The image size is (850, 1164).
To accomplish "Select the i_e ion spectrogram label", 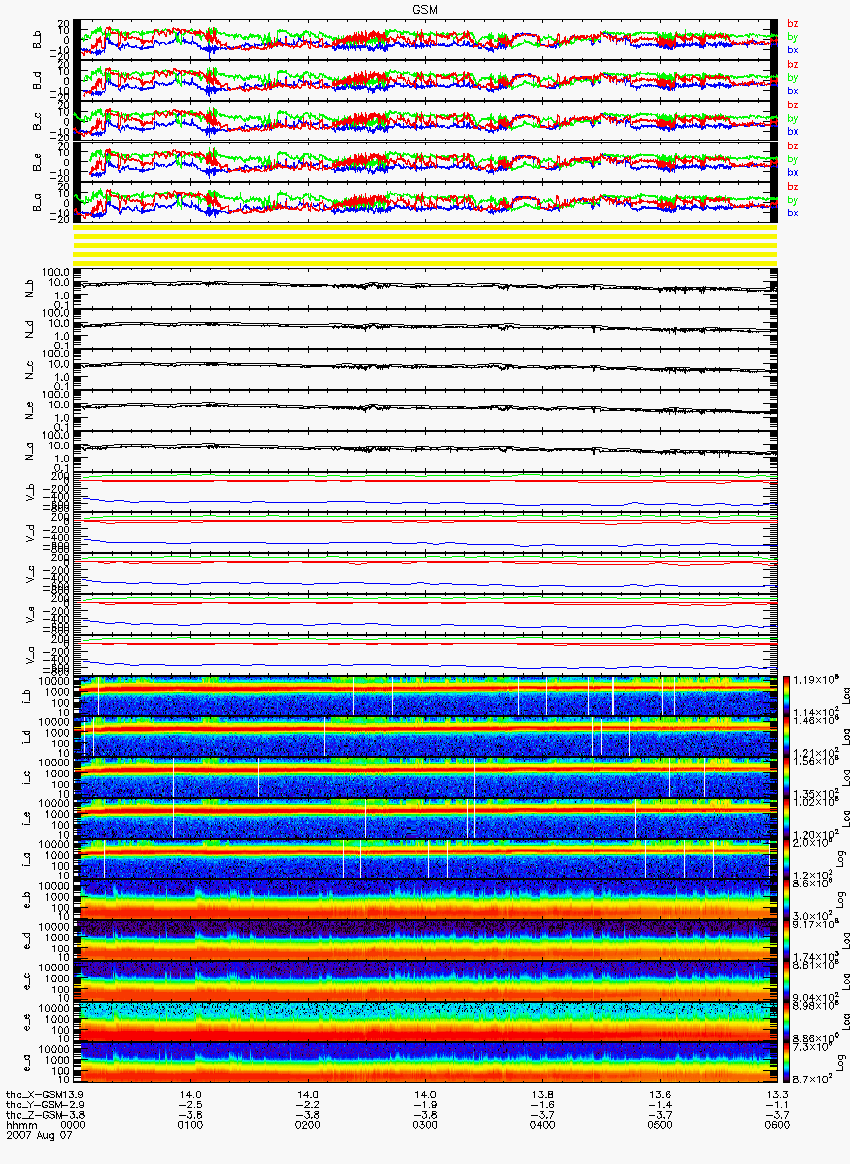I will click(x=26, y=819).
